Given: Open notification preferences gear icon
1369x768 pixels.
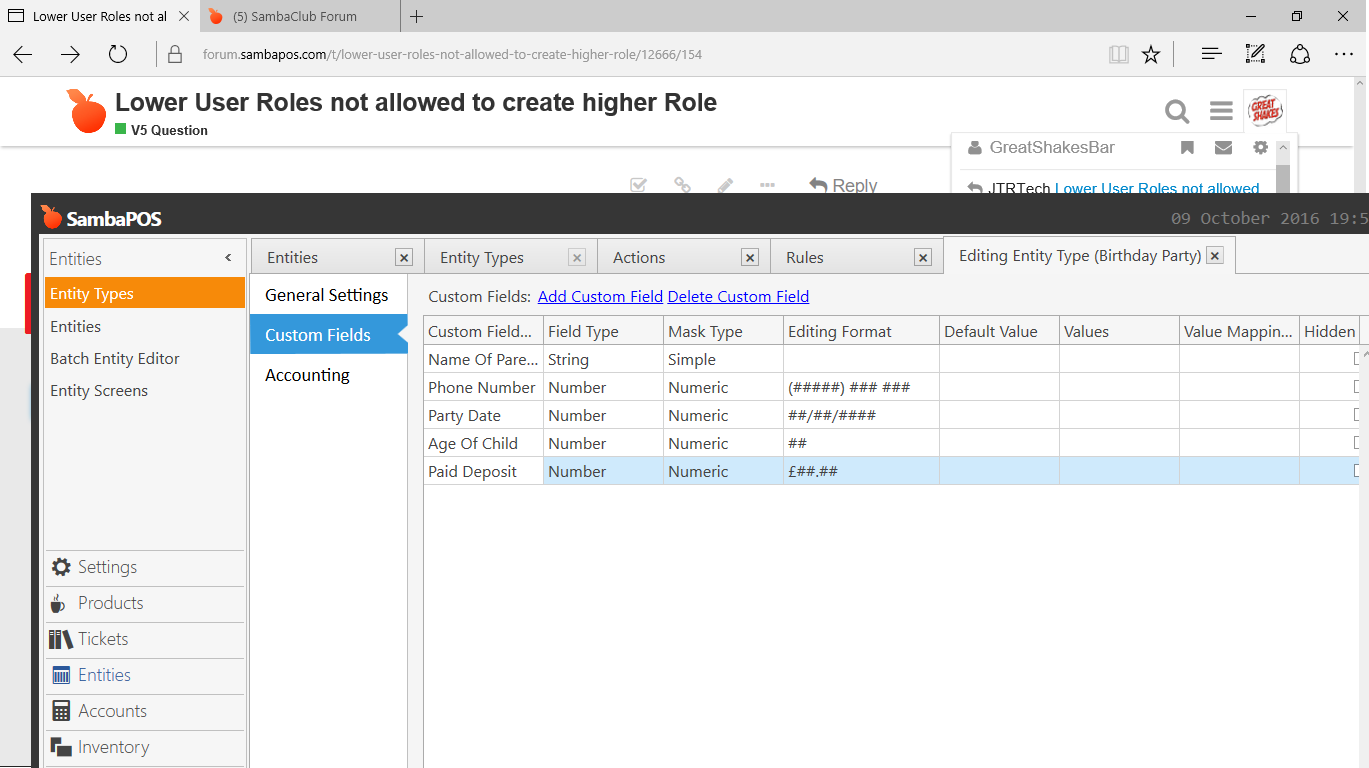Looking at the screenshot, I should click(x=1260, y=148).
